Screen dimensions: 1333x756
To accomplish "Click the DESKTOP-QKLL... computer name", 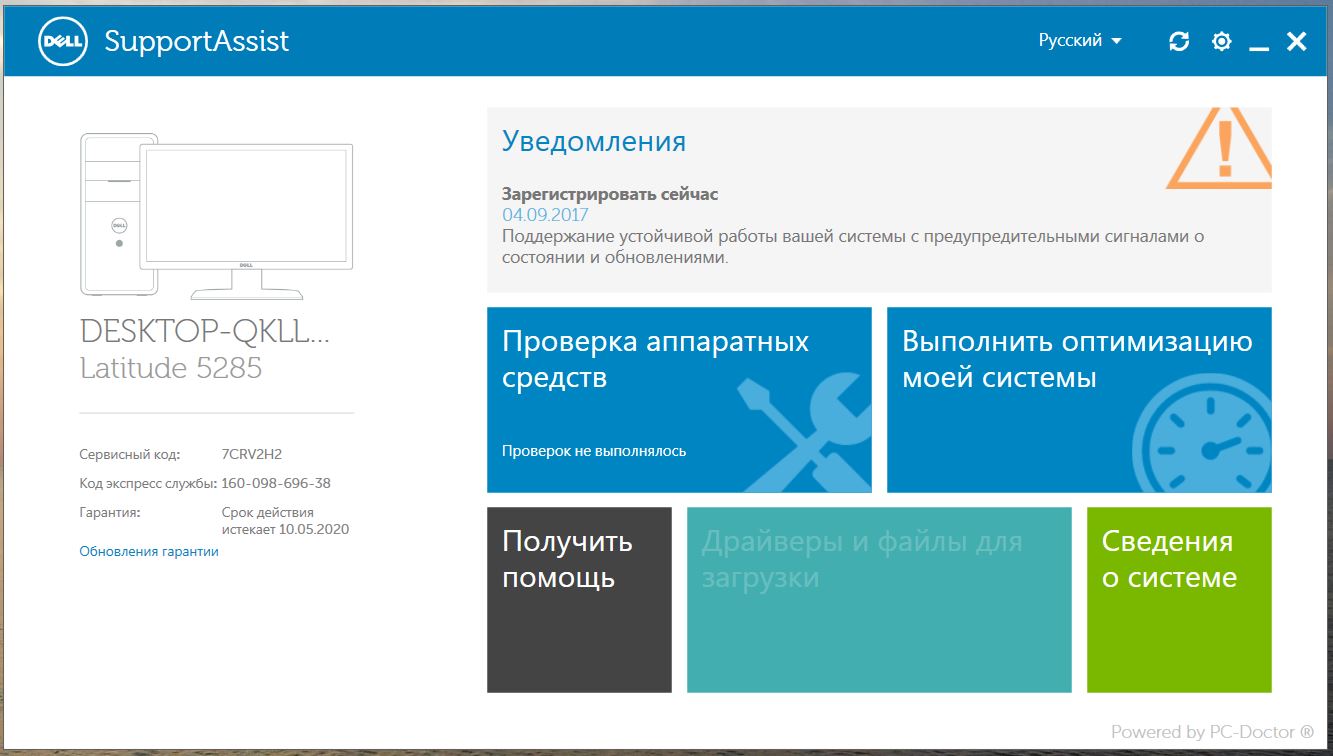I will [x=205, y=332].
